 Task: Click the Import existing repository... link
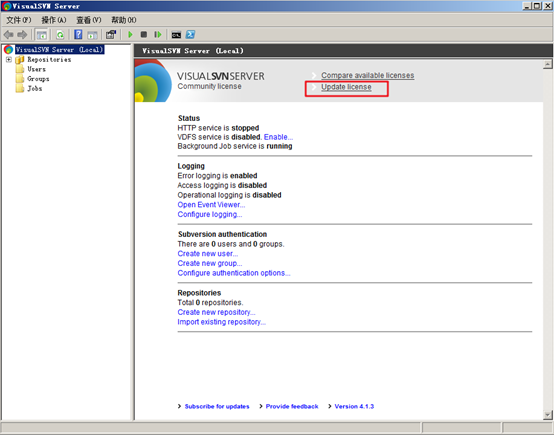222,322
